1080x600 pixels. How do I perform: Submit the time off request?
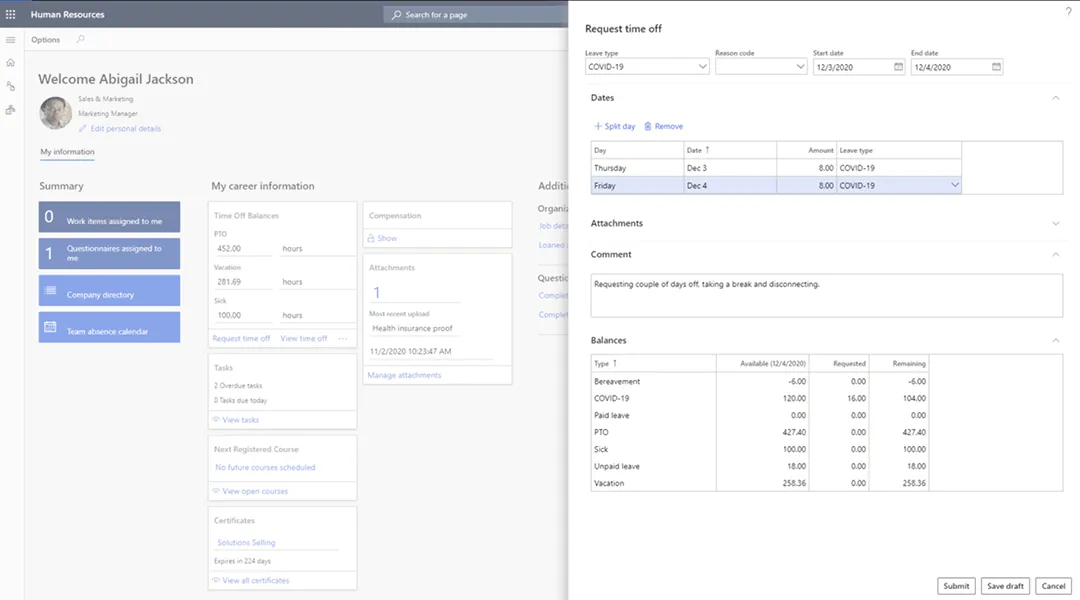point(956,585)
